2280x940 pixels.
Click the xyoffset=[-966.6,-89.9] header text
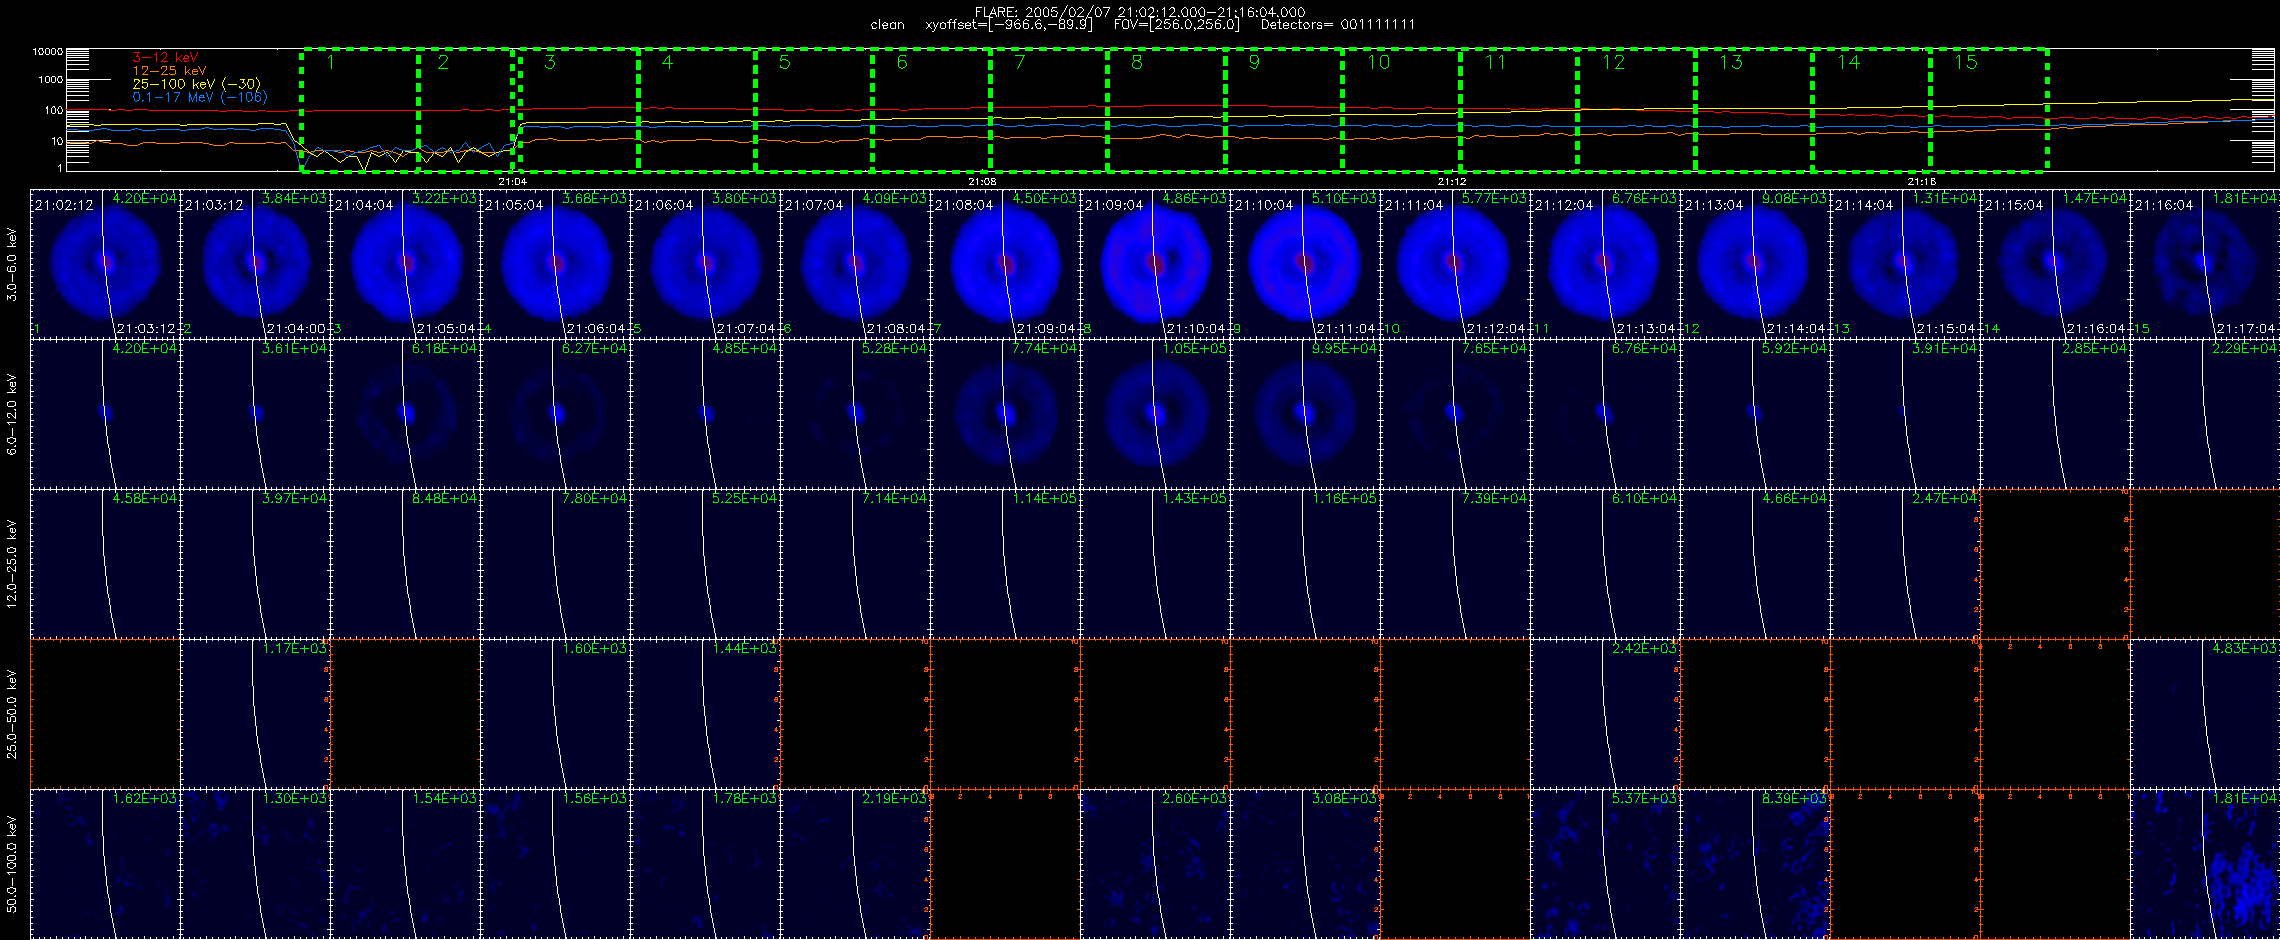(1009, 25)
